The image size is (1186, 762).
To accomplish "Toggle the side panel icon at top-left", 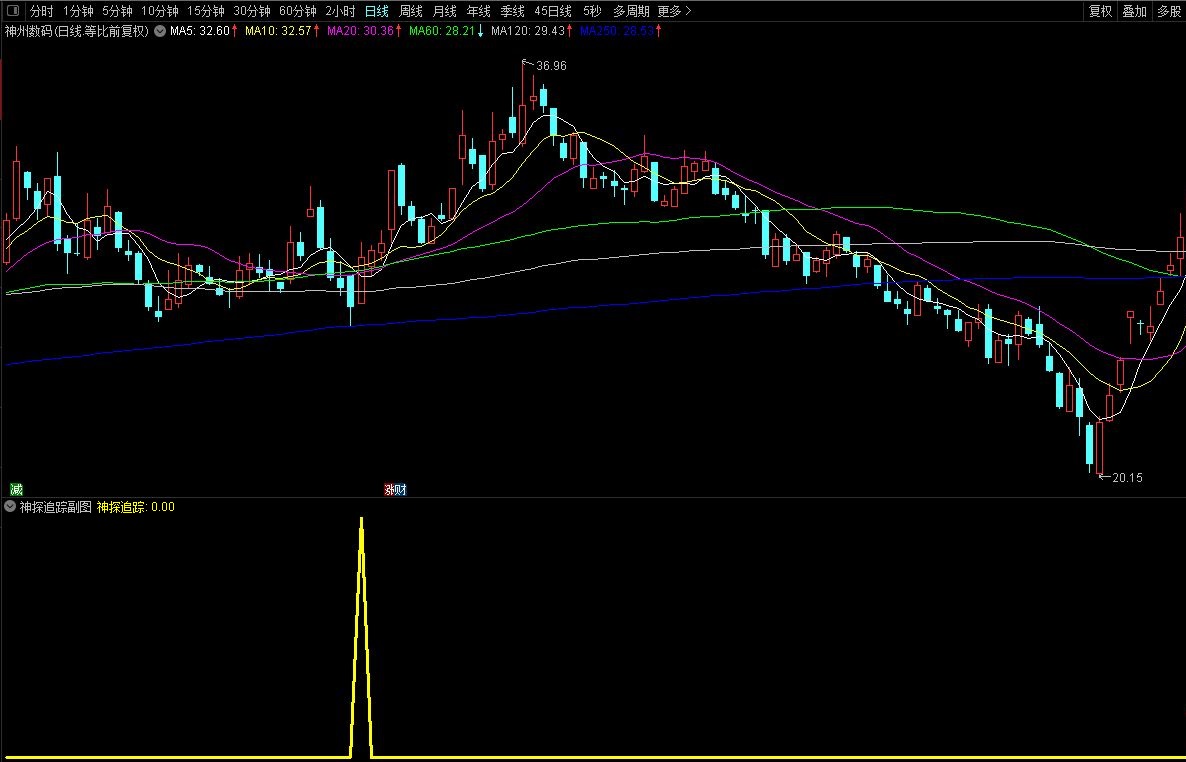I will click(x=12, y=11).
